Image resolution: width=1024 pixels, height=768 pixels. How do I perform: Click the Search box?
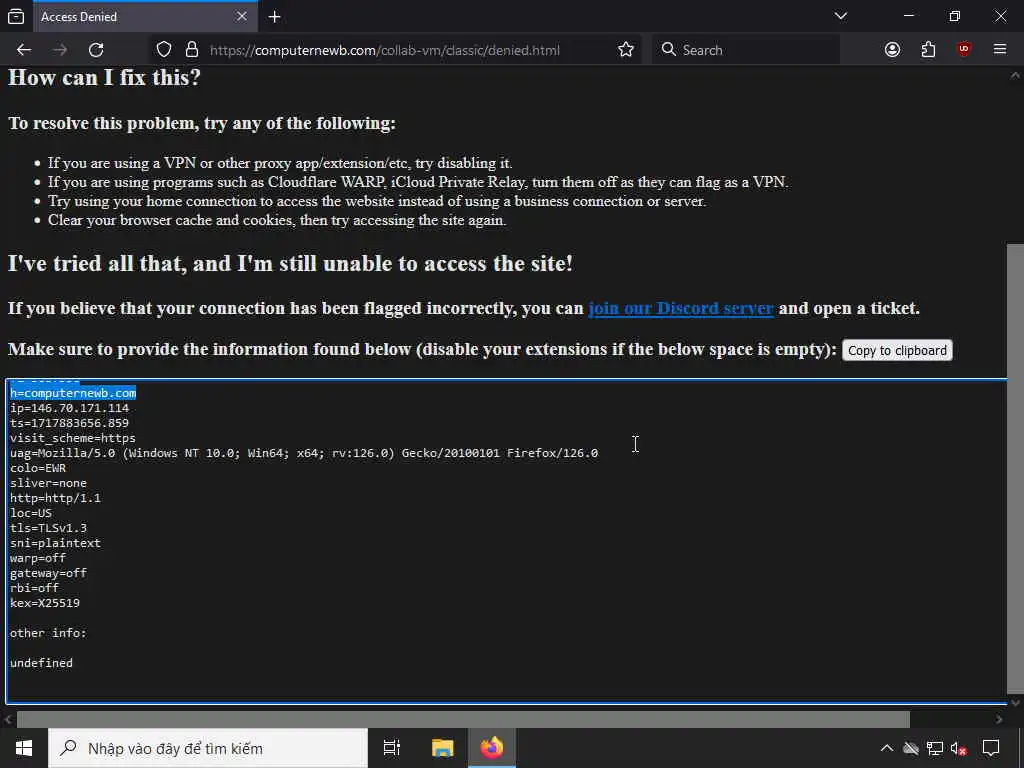coord(746,50)
